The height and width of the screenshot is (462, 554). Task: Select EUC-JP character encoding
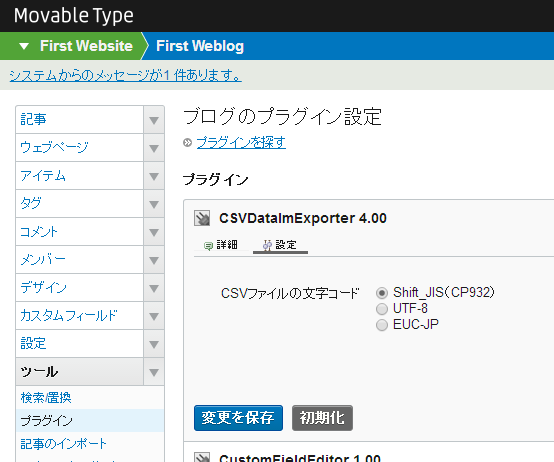click(382, 325)
